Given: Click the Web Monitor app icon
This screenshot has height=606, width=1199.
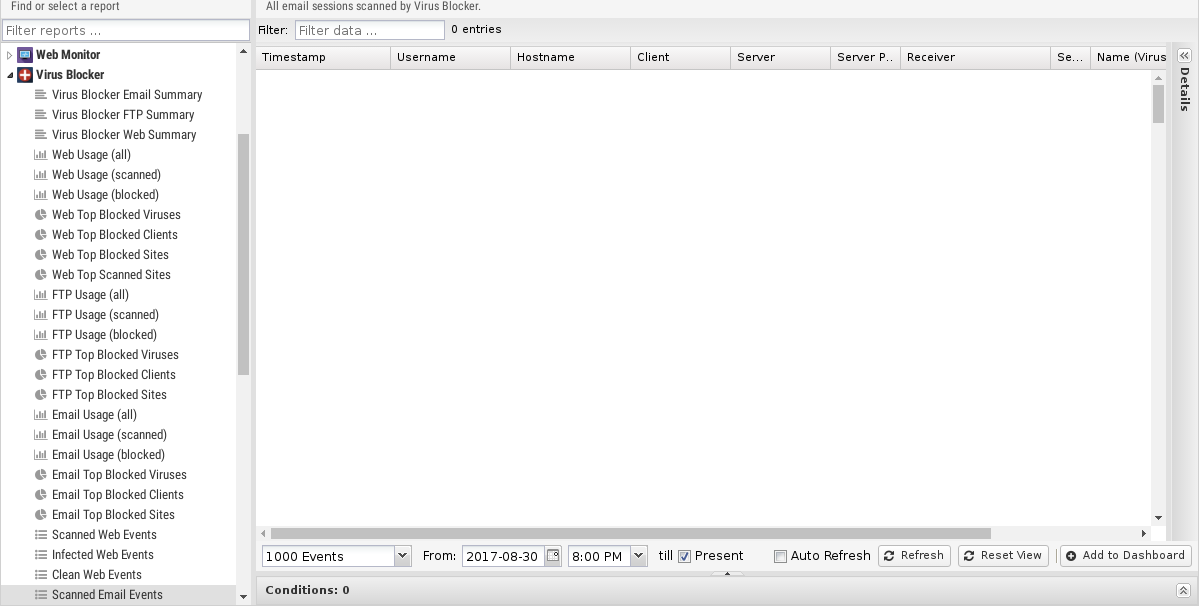Looking at the screenshot, I should point(25,55).
